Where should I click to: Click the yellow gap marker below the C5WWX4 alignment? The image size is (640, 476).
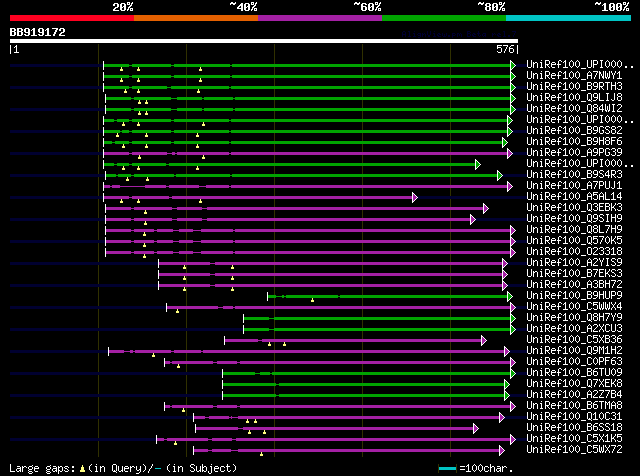pos(177,311)
